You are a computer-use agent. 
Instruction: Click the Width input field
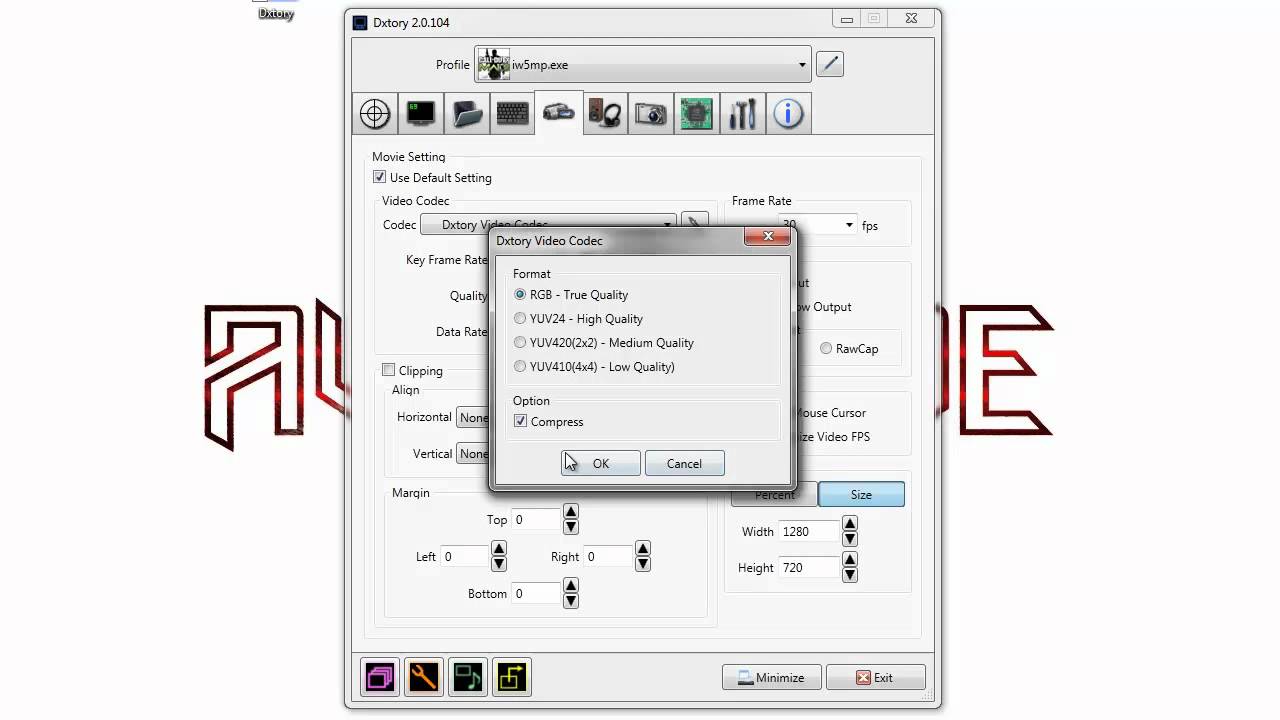click(808, 532)
